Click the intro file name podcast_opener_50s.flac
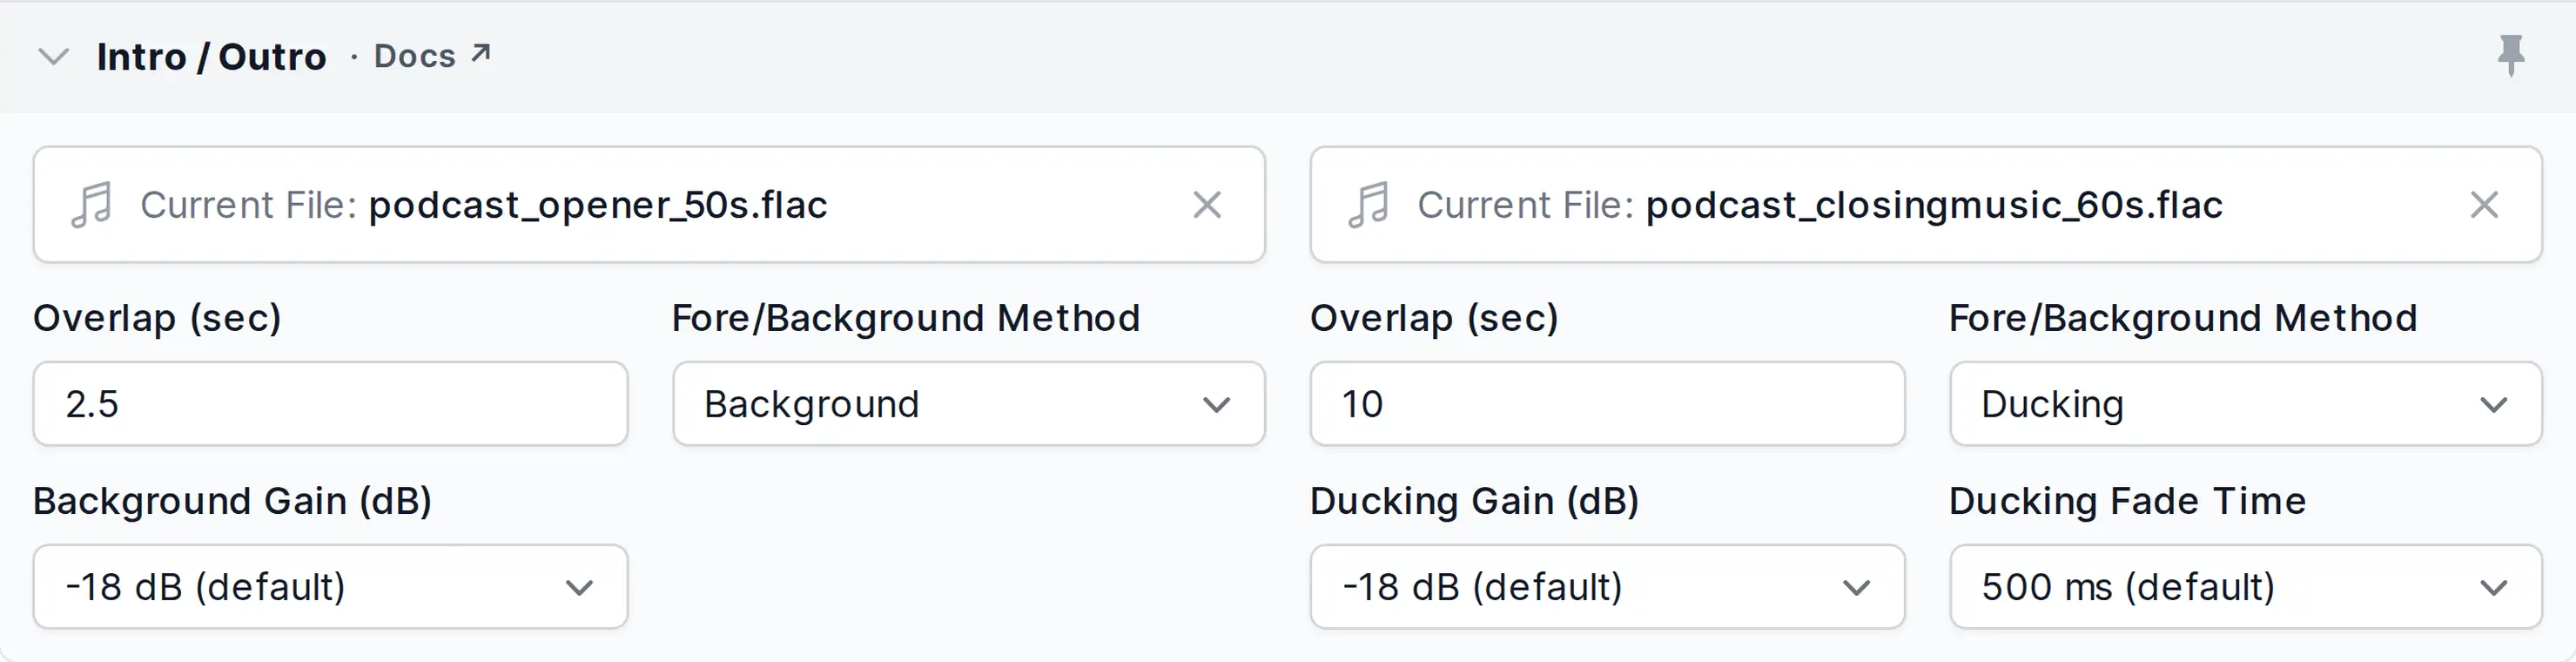The image size is (2576, 662). click(598, 205)
